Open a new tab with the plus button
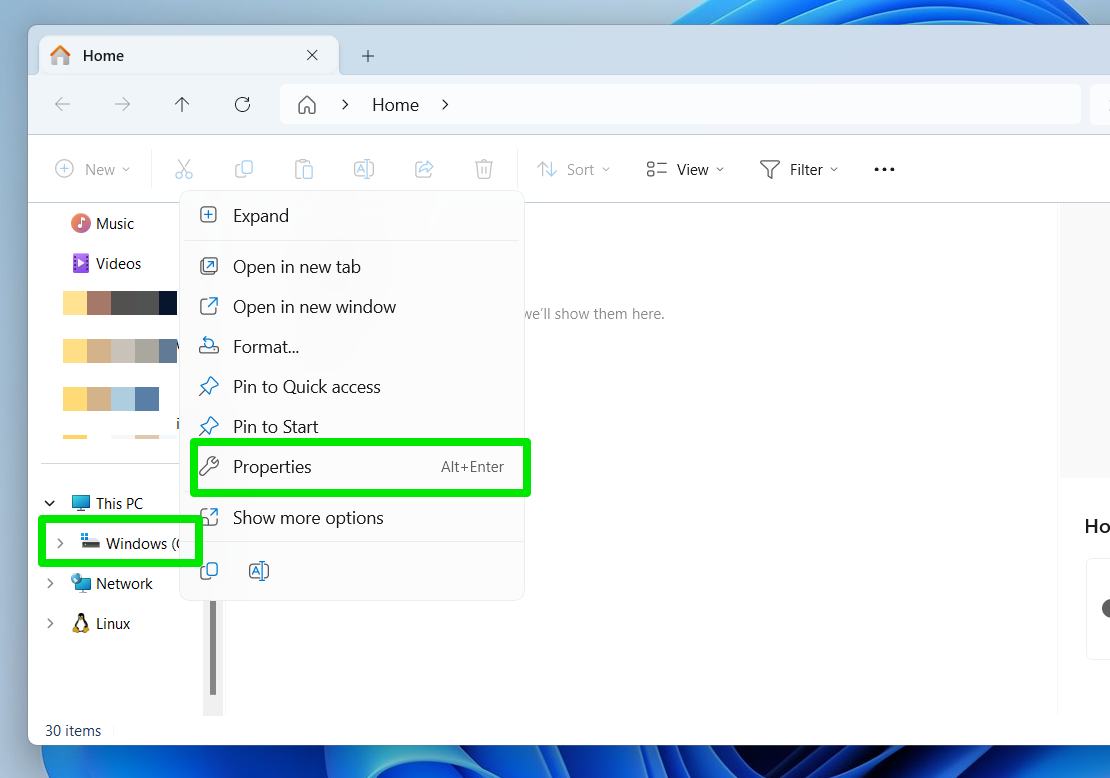 [x=367, y=56]
